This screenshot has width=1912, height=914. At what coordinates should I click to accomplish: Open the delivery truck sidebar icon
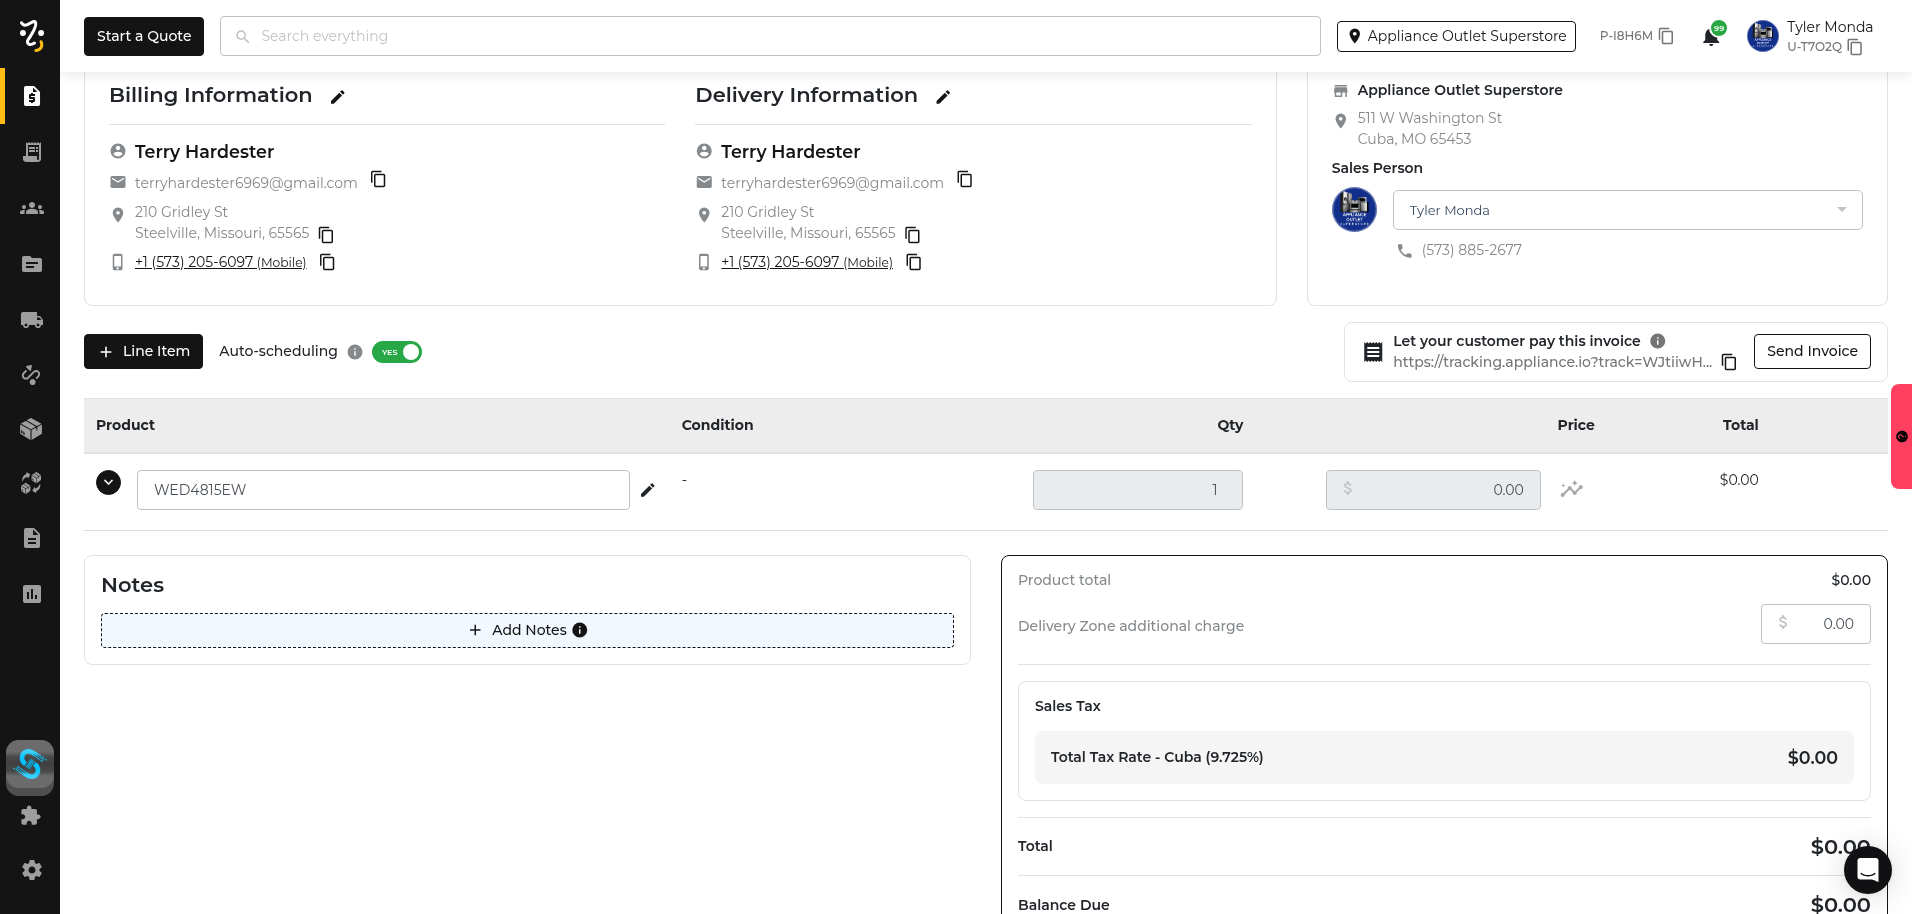pyautogui.click(x=31, y=320)
